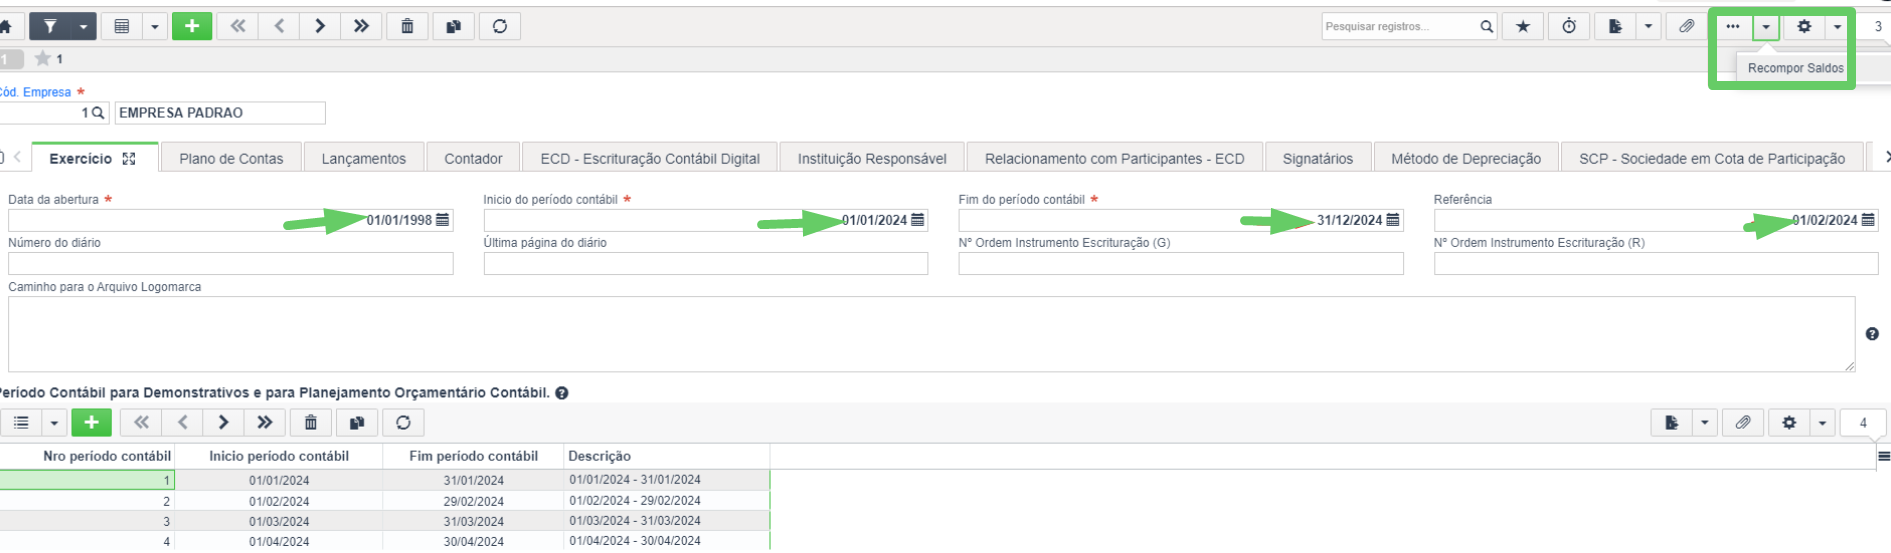Image resolution: width=1891 pixels, height=553 pixels.
Task: Open the top settings gear
Action: point(1804,27)
